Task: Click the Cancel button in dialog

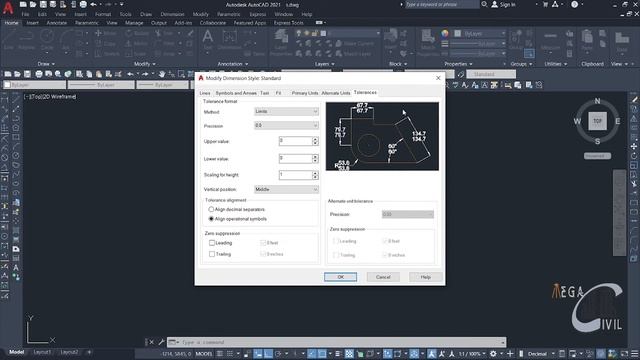Action: tap(383, 277)
